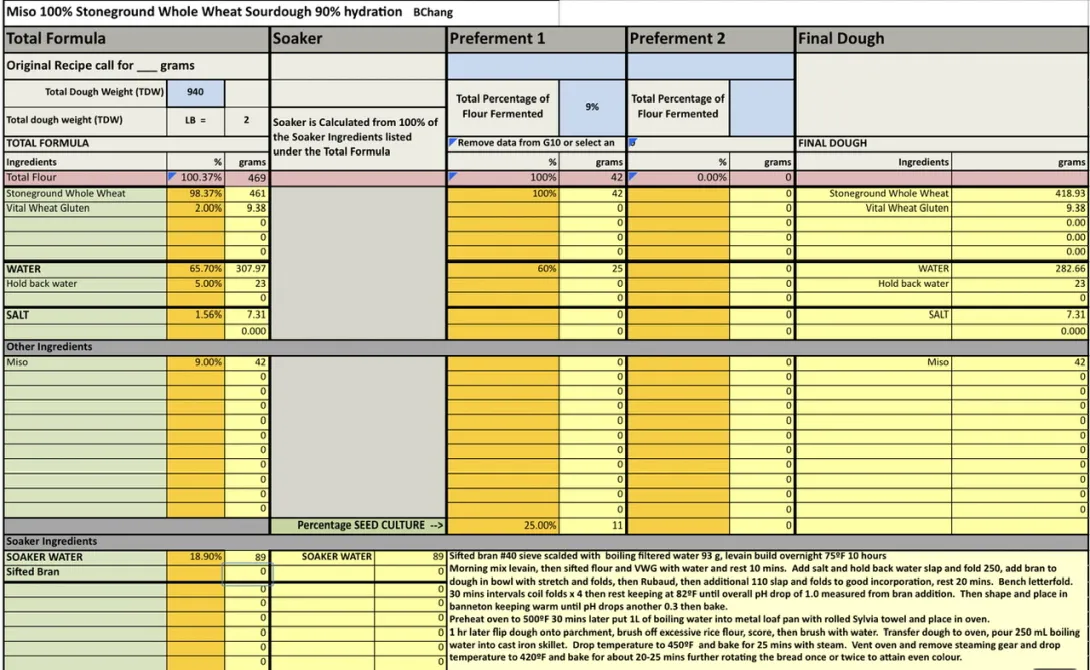1090x670 pixels.
Task: Click the Hold back water 5.00% cell
Action: [195, 284]
